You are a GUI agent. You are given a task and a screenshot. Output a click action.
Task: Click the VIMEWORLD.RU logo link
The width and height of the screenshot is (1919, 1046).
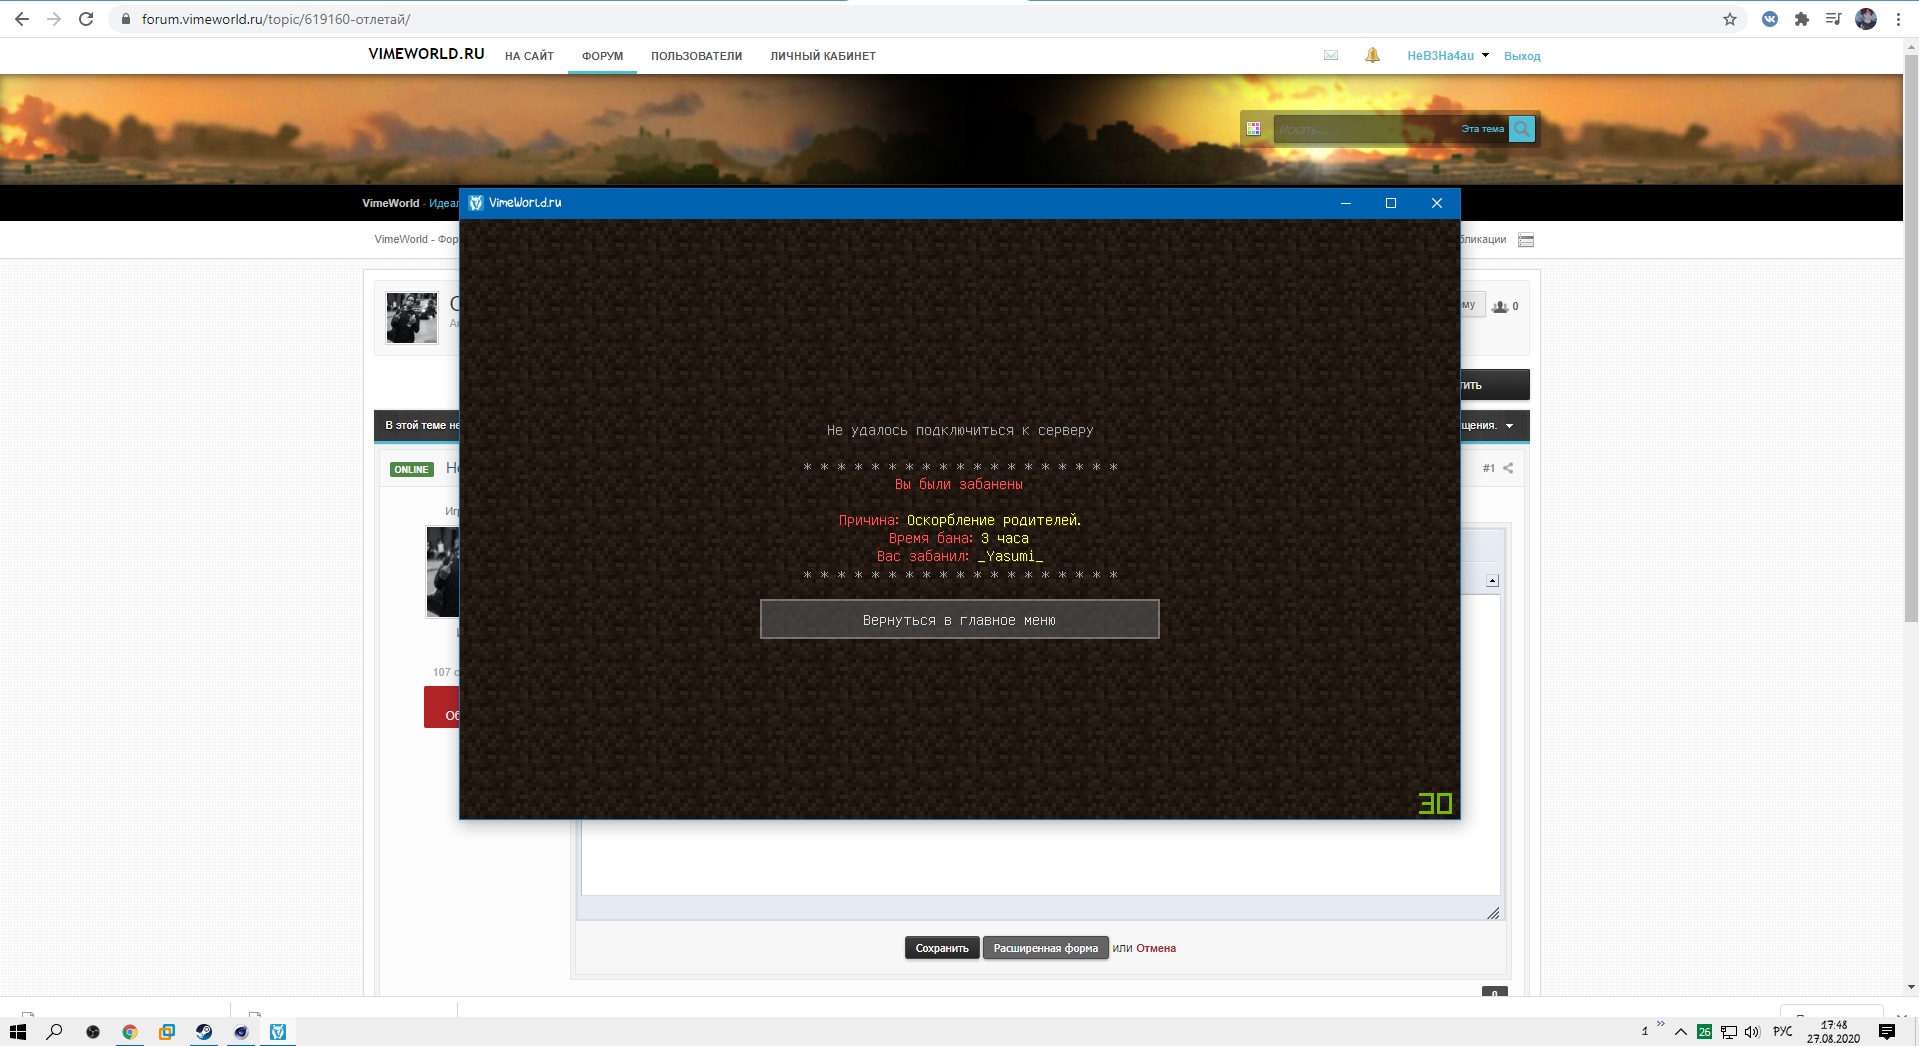pos(426,54)
